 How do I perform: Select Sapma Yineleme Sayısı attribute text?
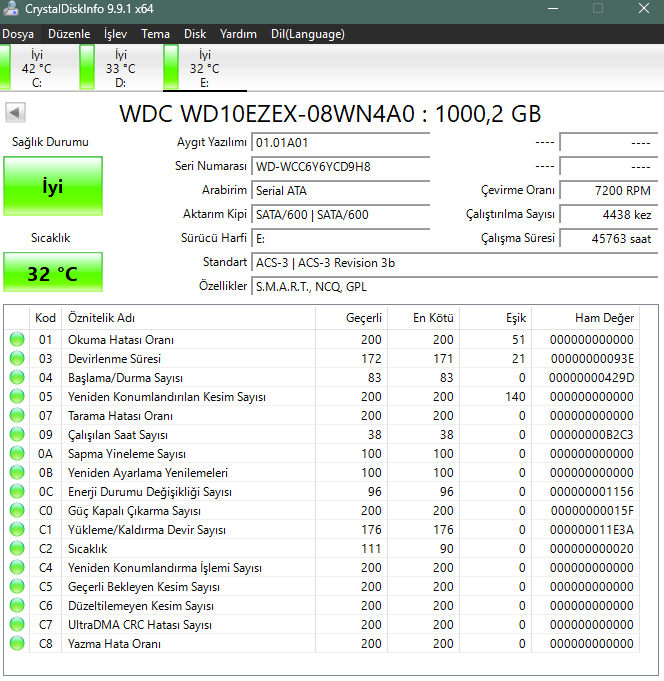(127, 454)
